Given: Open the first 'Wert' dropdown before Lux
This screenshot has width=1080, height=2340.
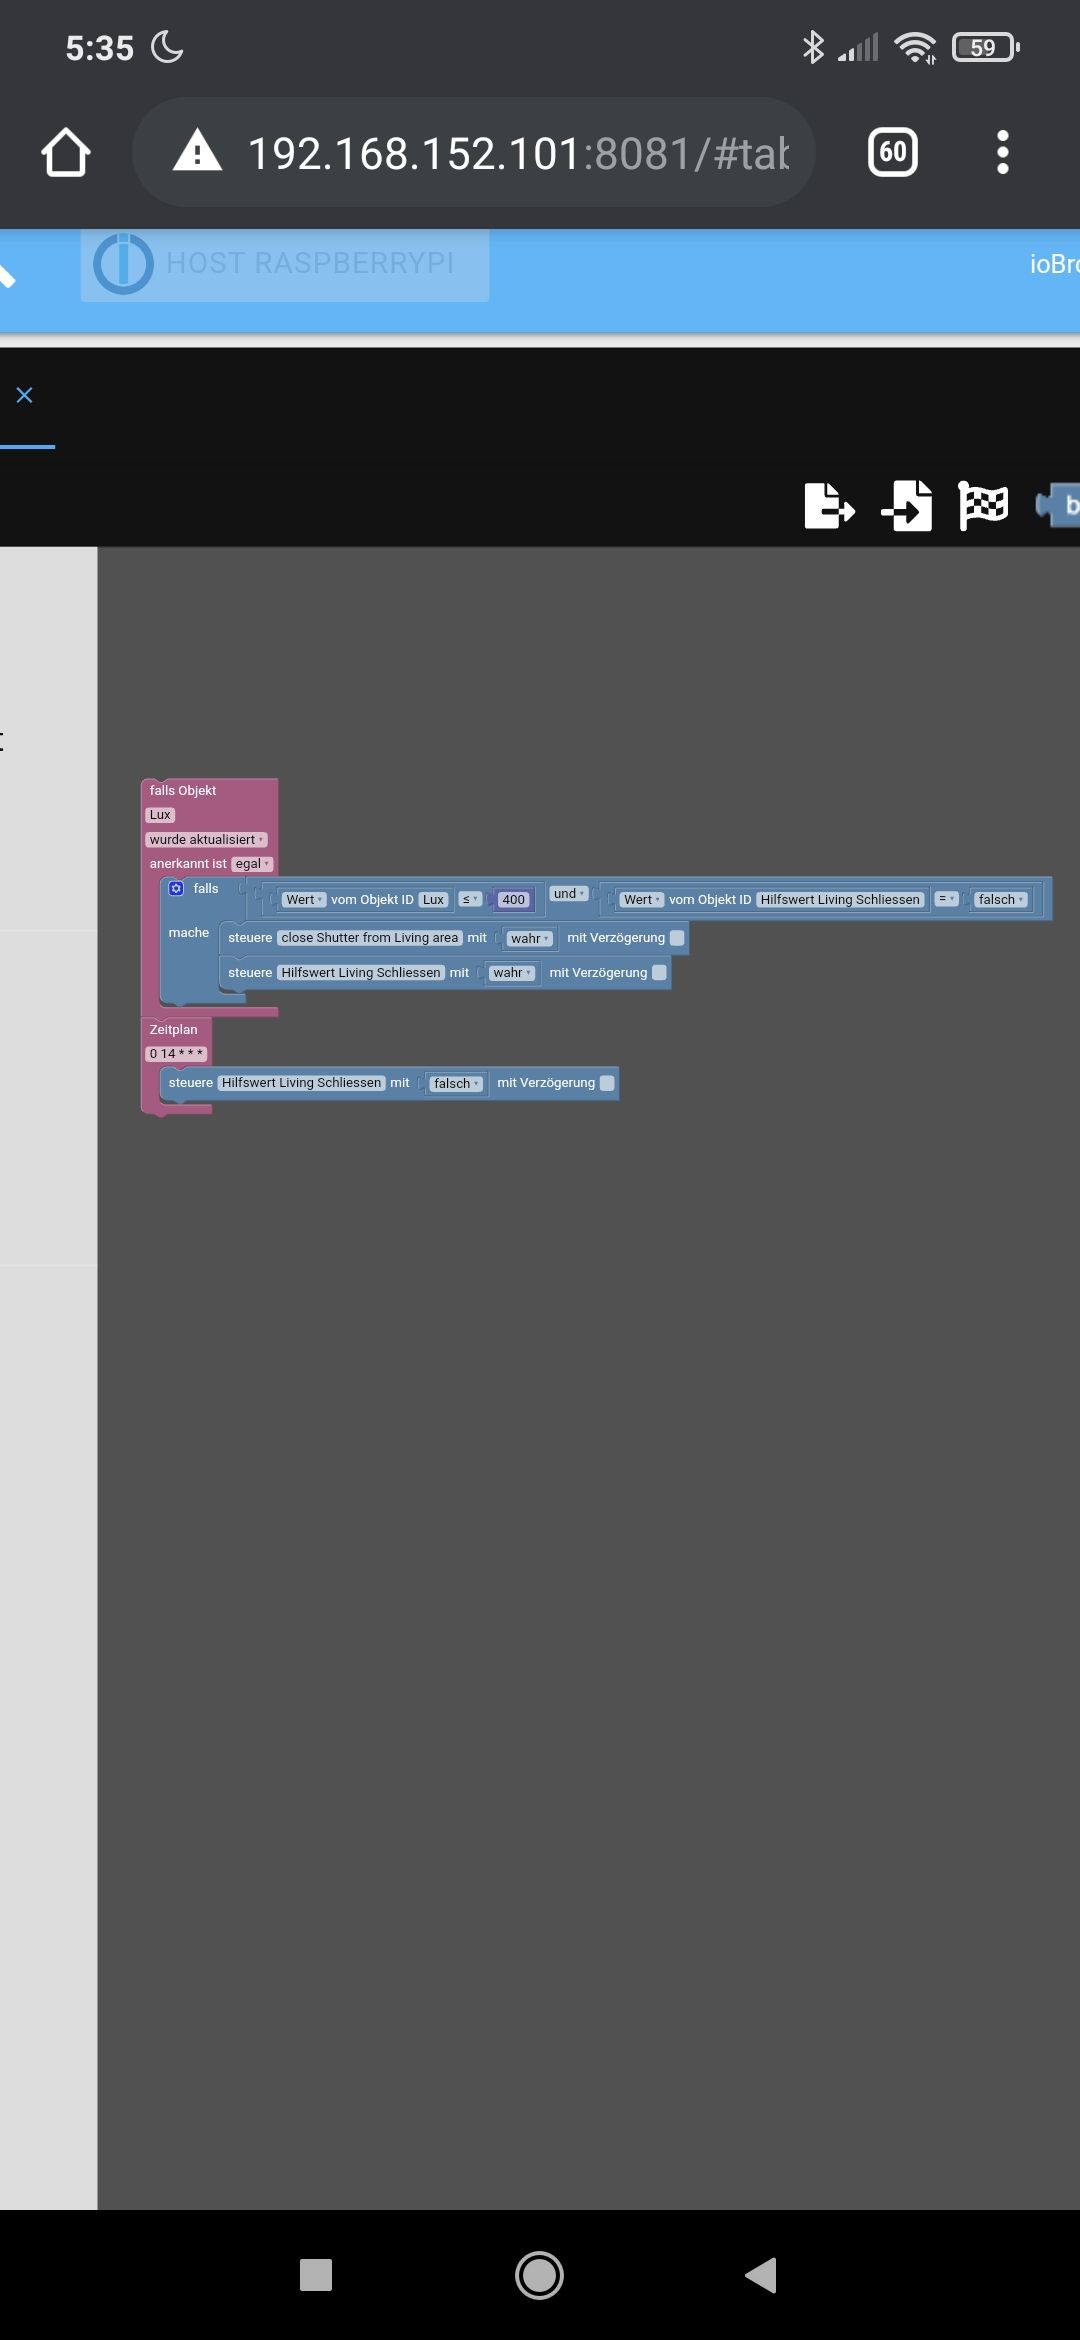Looking at the screenshot, I should (304, 900).
